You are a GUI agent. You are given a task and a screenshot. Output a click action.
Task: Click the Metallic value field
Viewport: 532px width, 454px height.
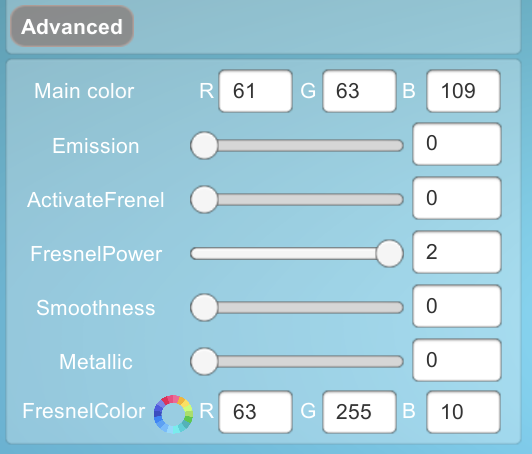click(457, 360)
